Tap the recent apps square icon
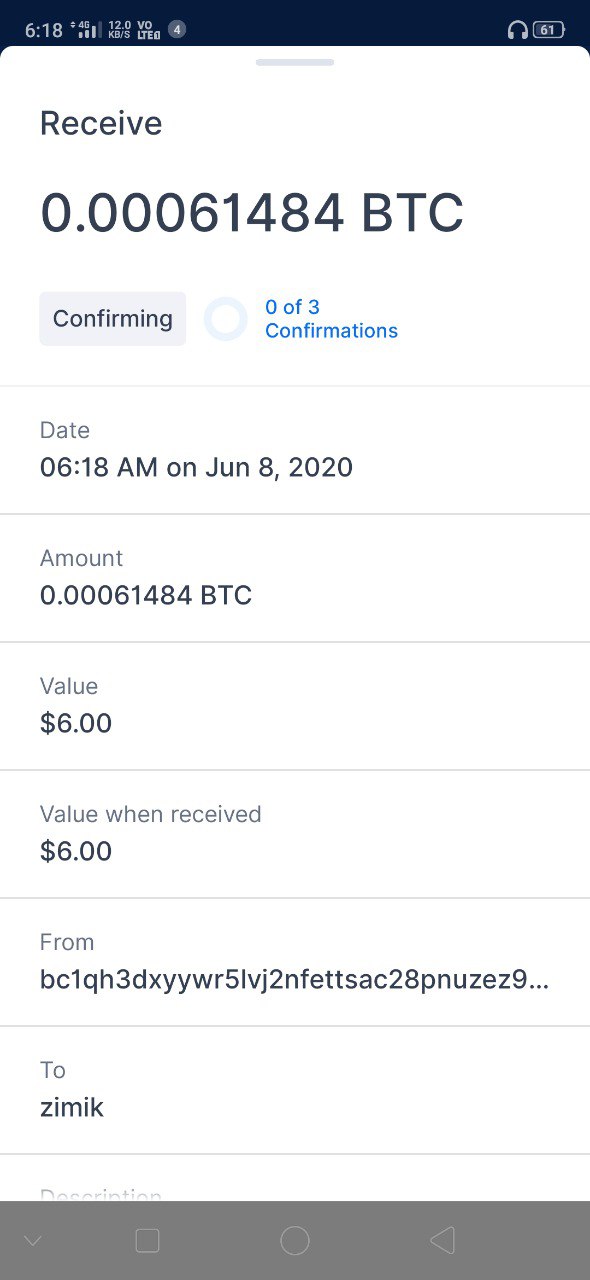 click(x=147, y=1241)
